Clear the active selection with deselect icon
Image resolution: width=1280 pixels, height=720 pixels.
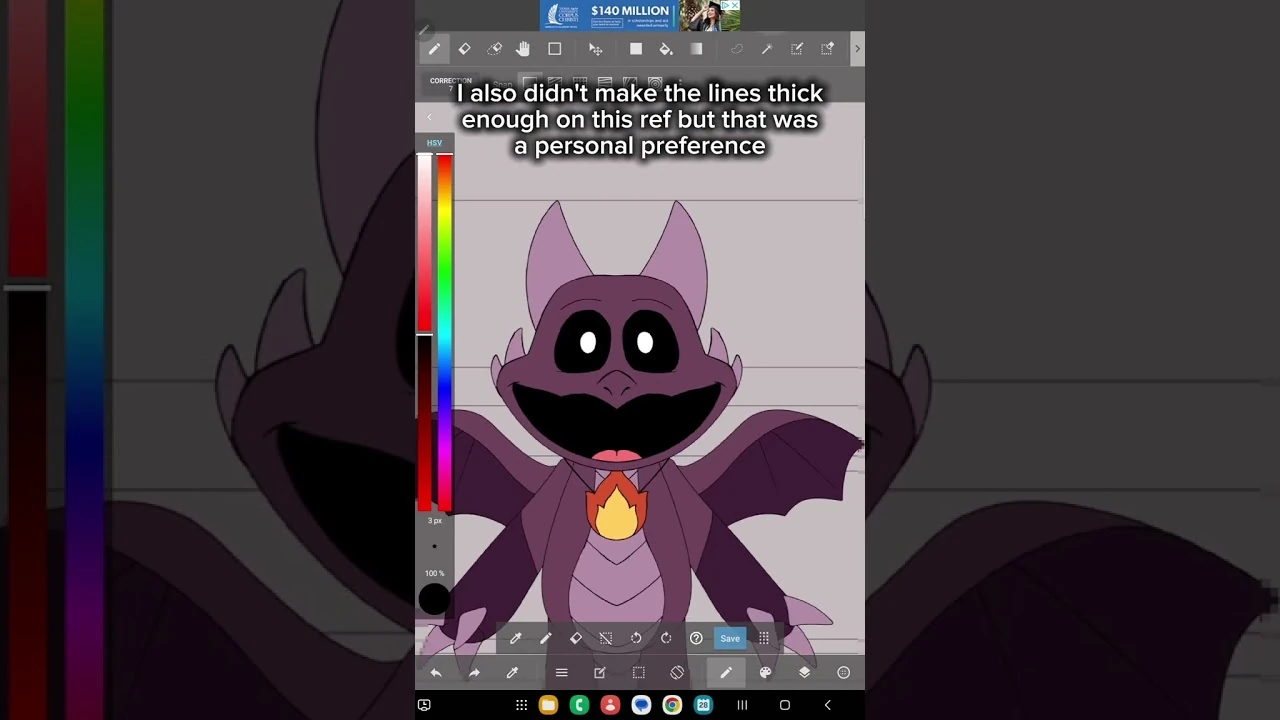[606, 638]
